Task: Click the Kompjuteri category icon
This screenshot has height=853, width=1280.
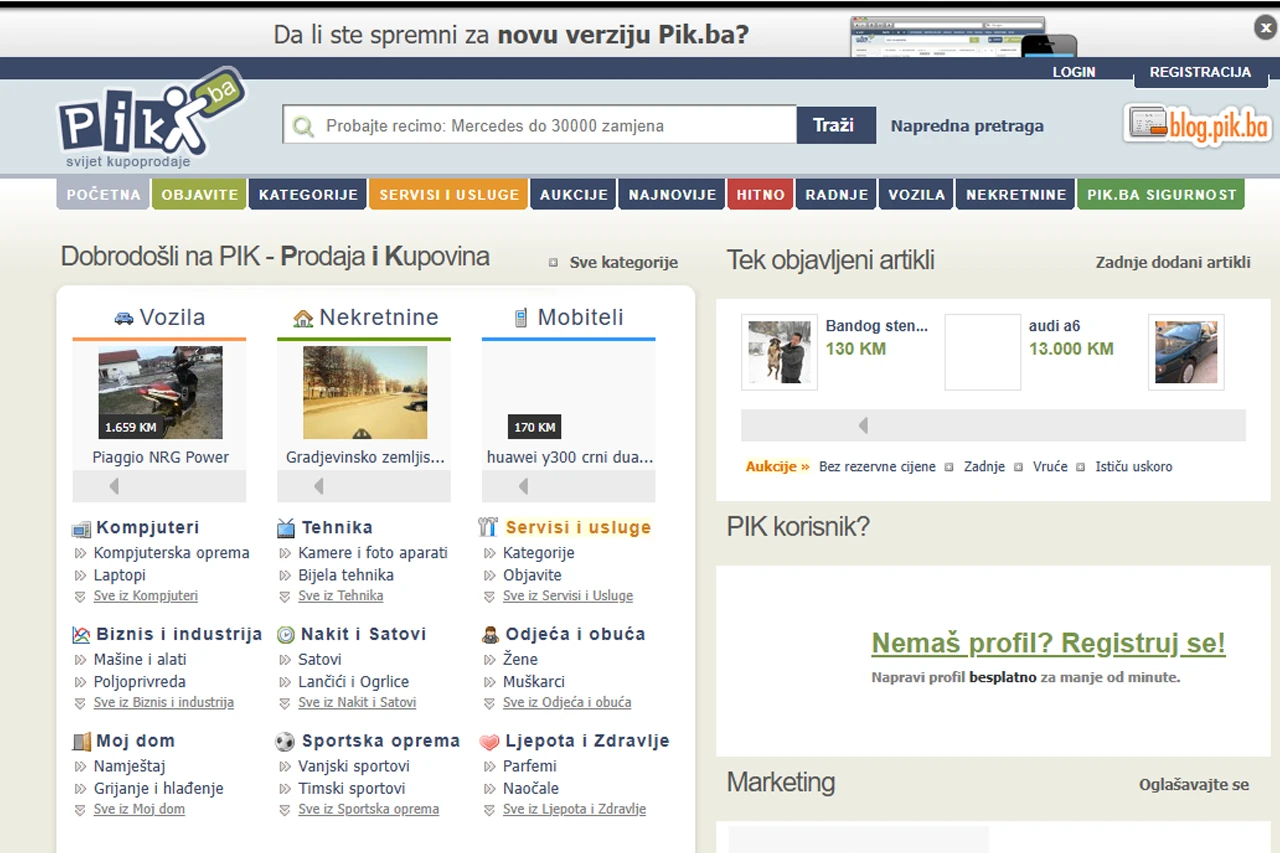Action: [81, 528]
